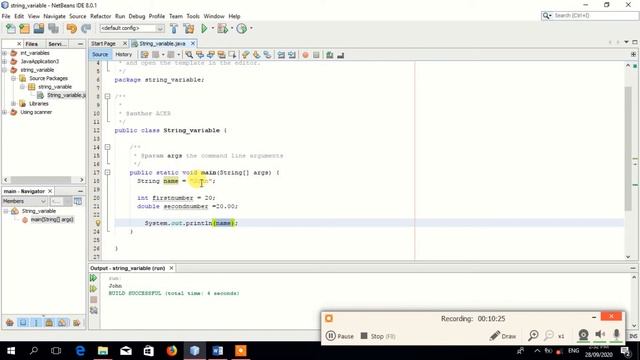Click the Next Bookmark icon in editor toolbar
The width and height of the screenshot is (640, 360).
coord(256,55)
